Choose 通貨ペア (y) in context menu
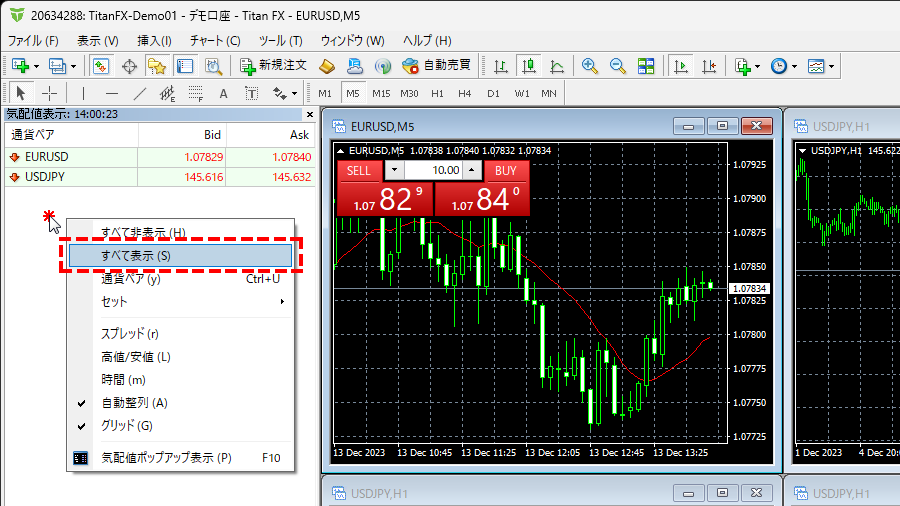 click(181, 279)
